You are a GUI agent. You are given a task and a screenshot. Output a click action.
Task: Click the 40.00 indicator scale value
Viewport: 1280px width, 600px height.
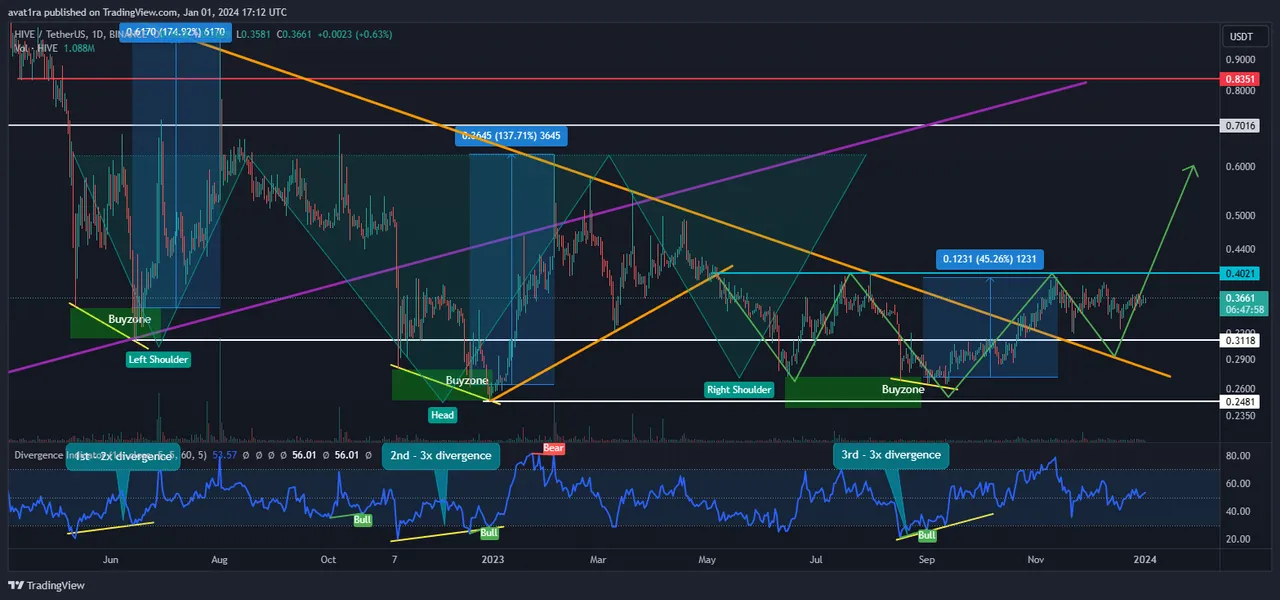[x=1236, y=511]
